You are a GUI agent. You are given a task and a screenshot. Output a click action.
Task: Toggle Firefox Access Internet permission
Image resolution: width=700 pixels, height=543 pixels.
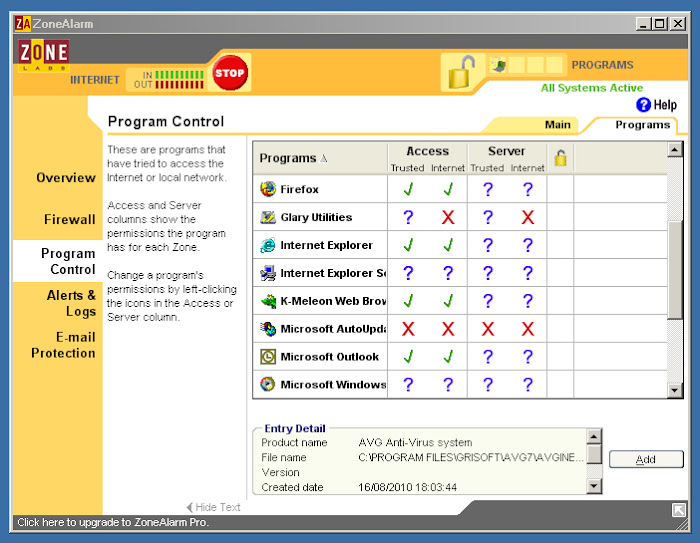coord(448,189)
